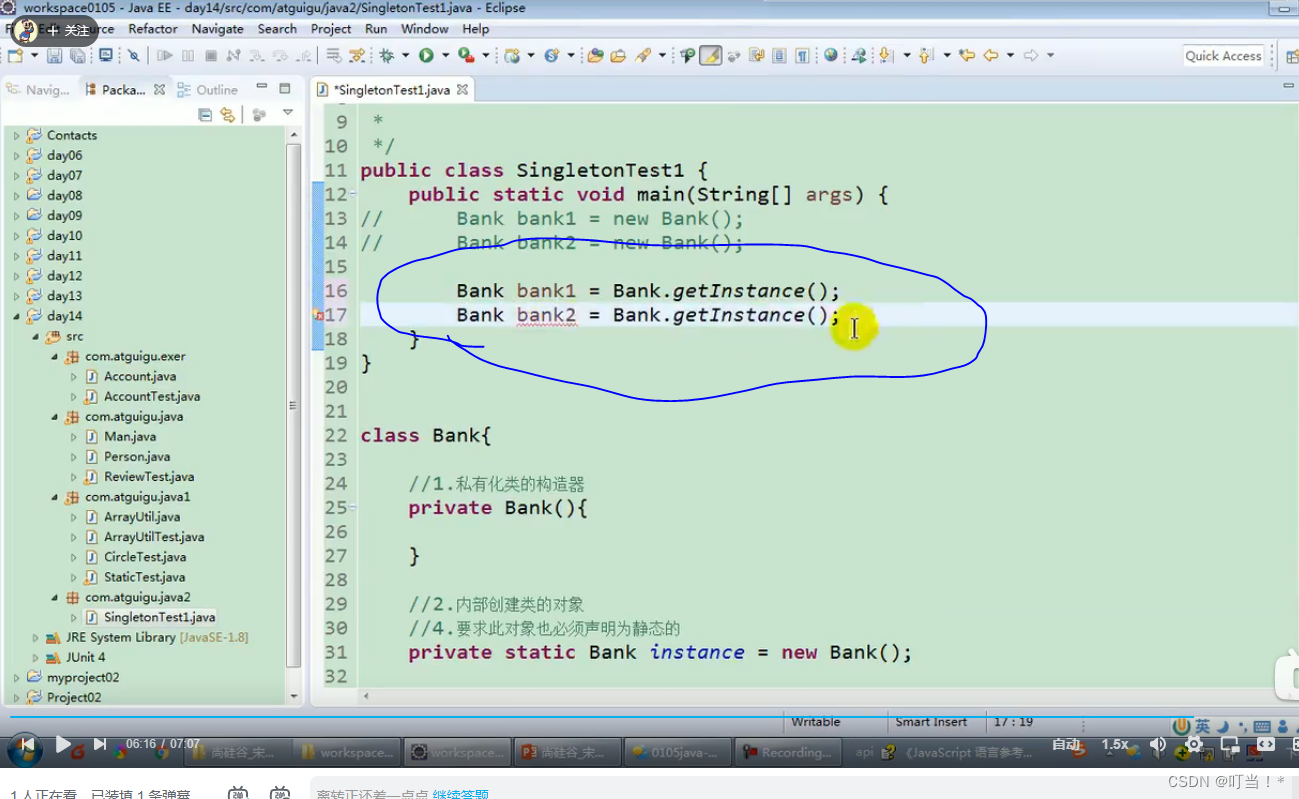Screen dimensions: 1299x799
Task: Click the Quick Access search field
Action: pyautogui.click(x=1223, y=56)
